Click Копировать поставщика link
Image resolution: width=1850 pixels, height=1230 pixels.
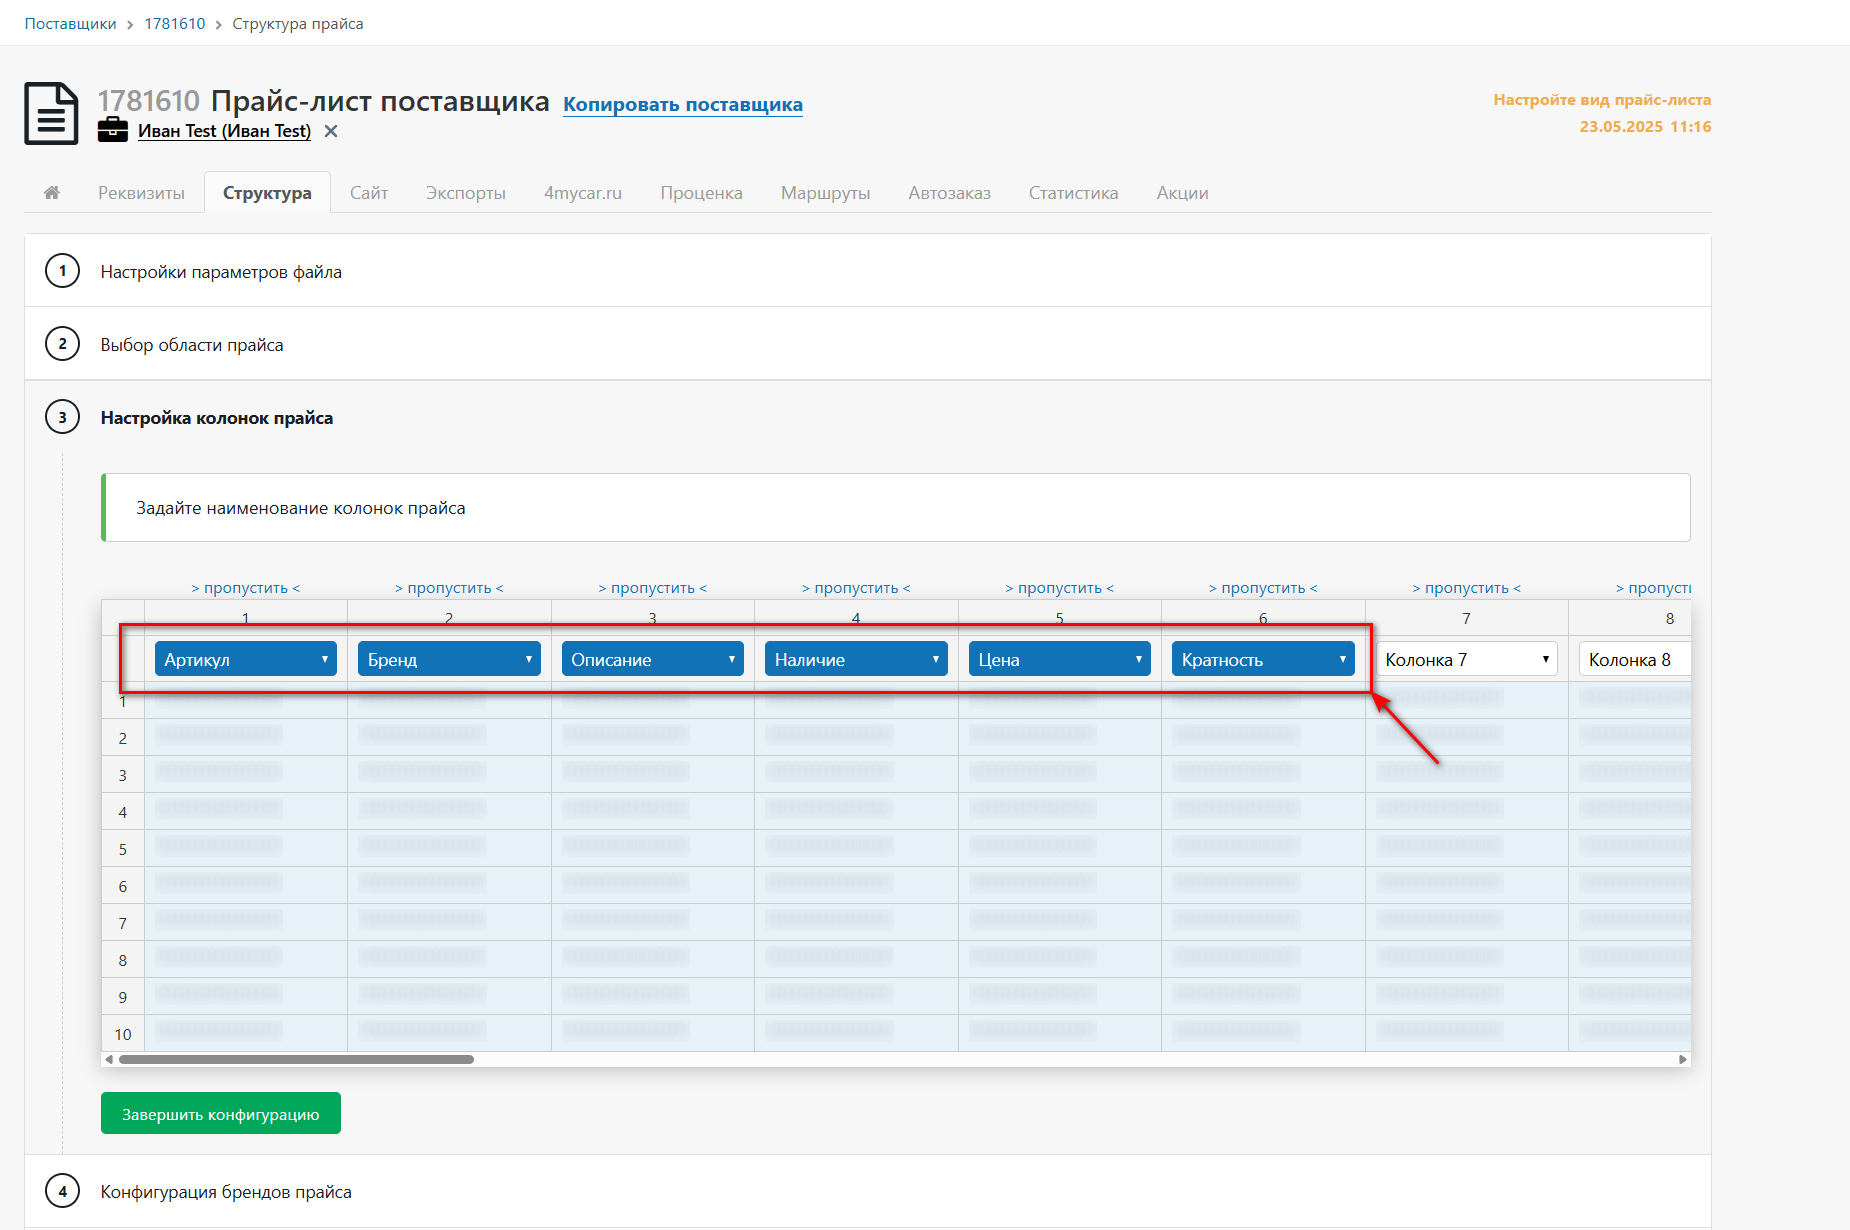pos(683,105)
